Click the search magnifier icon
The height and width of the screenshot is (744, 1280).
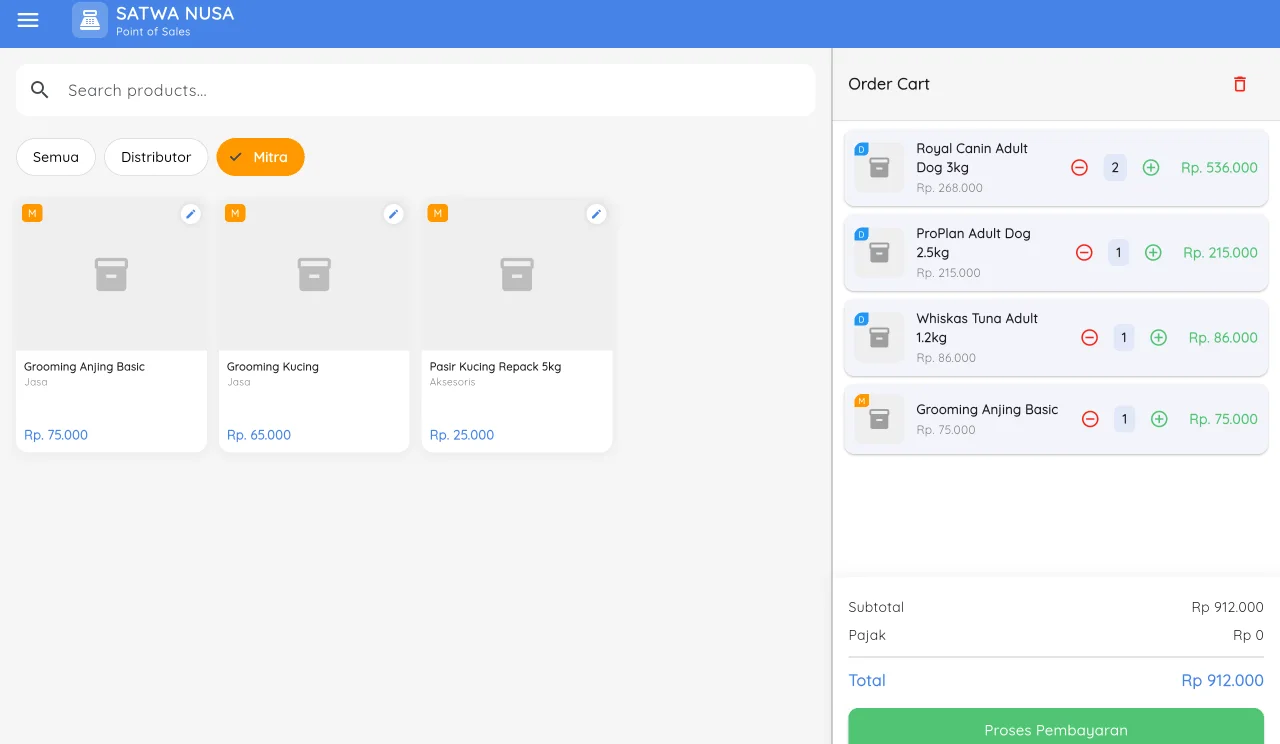click(x=40, y=90)
